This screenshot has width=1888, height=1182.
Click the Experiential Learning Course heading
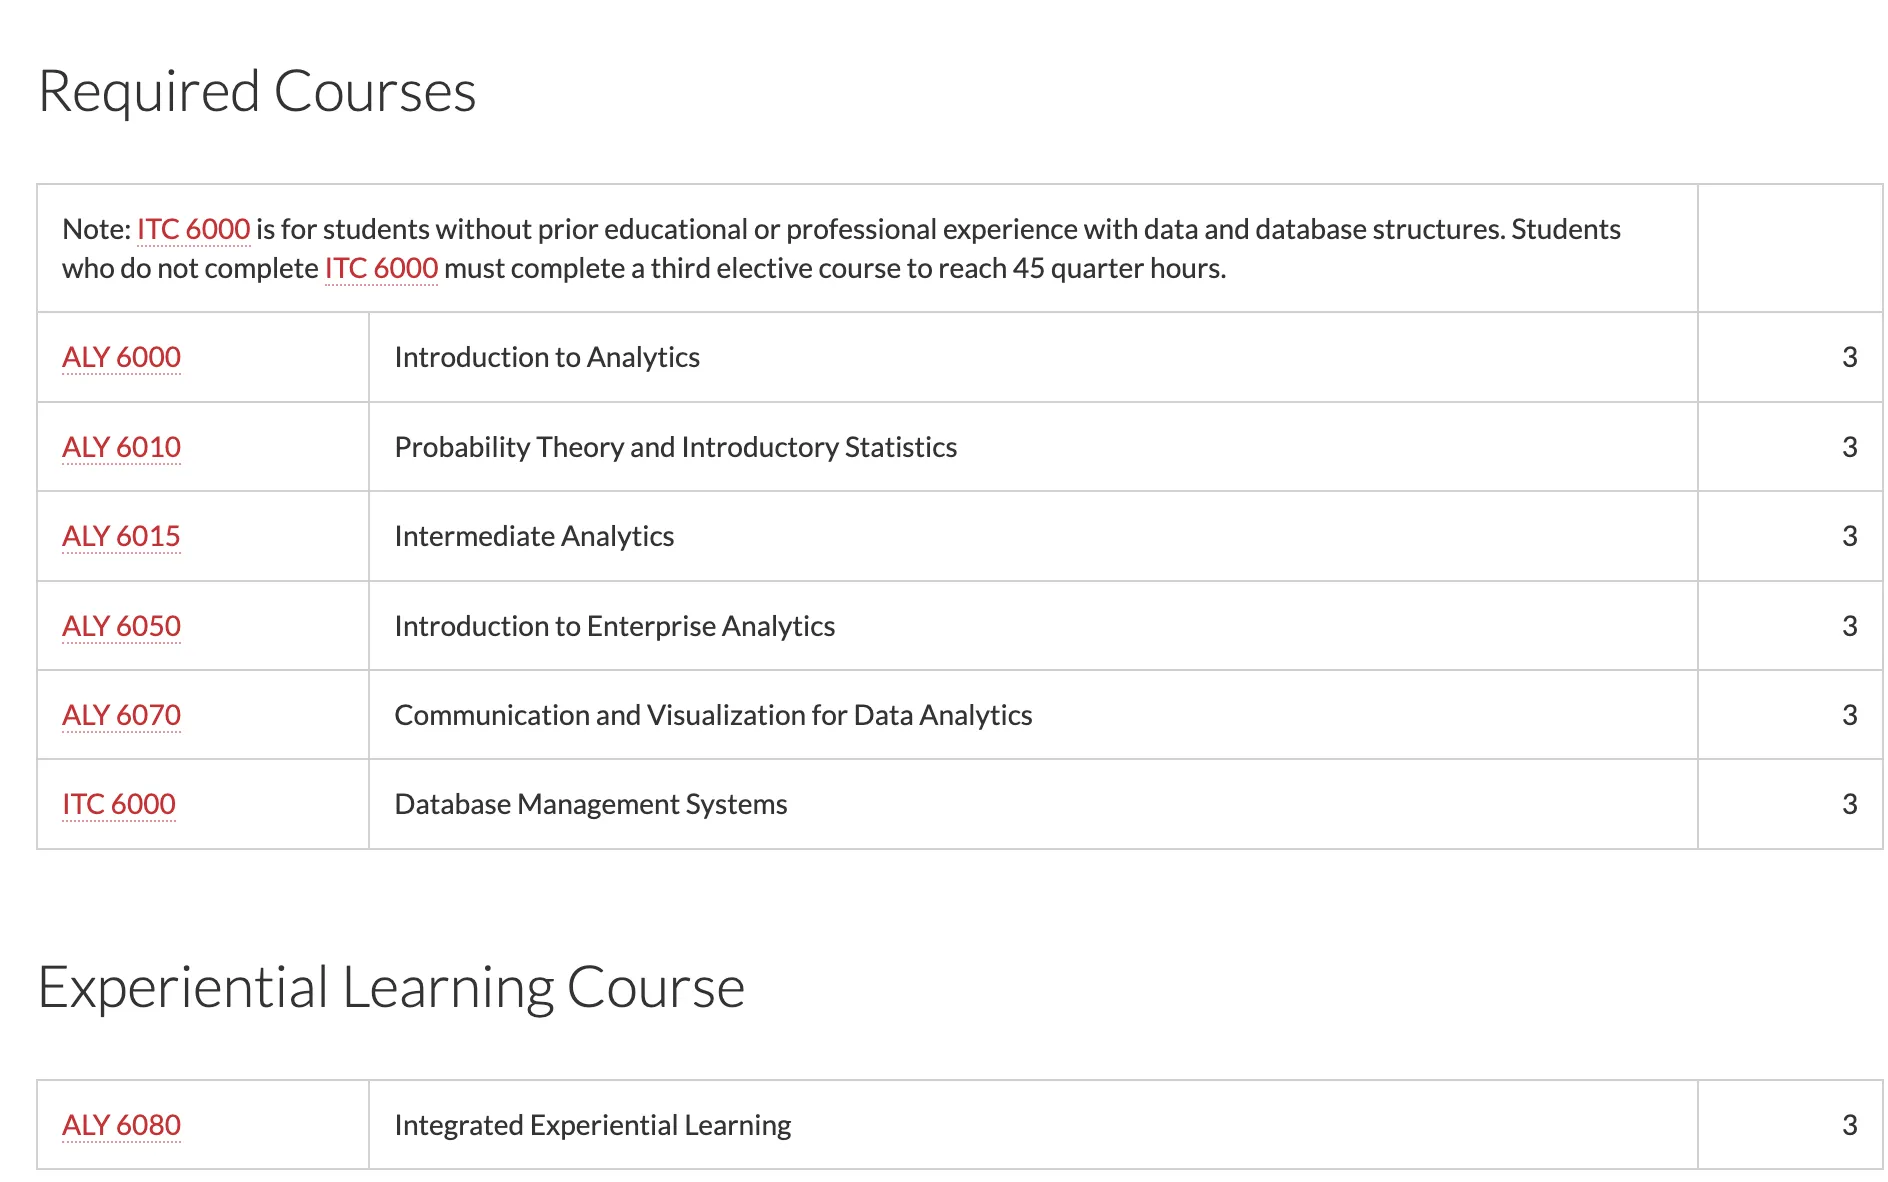click(391, 987)
